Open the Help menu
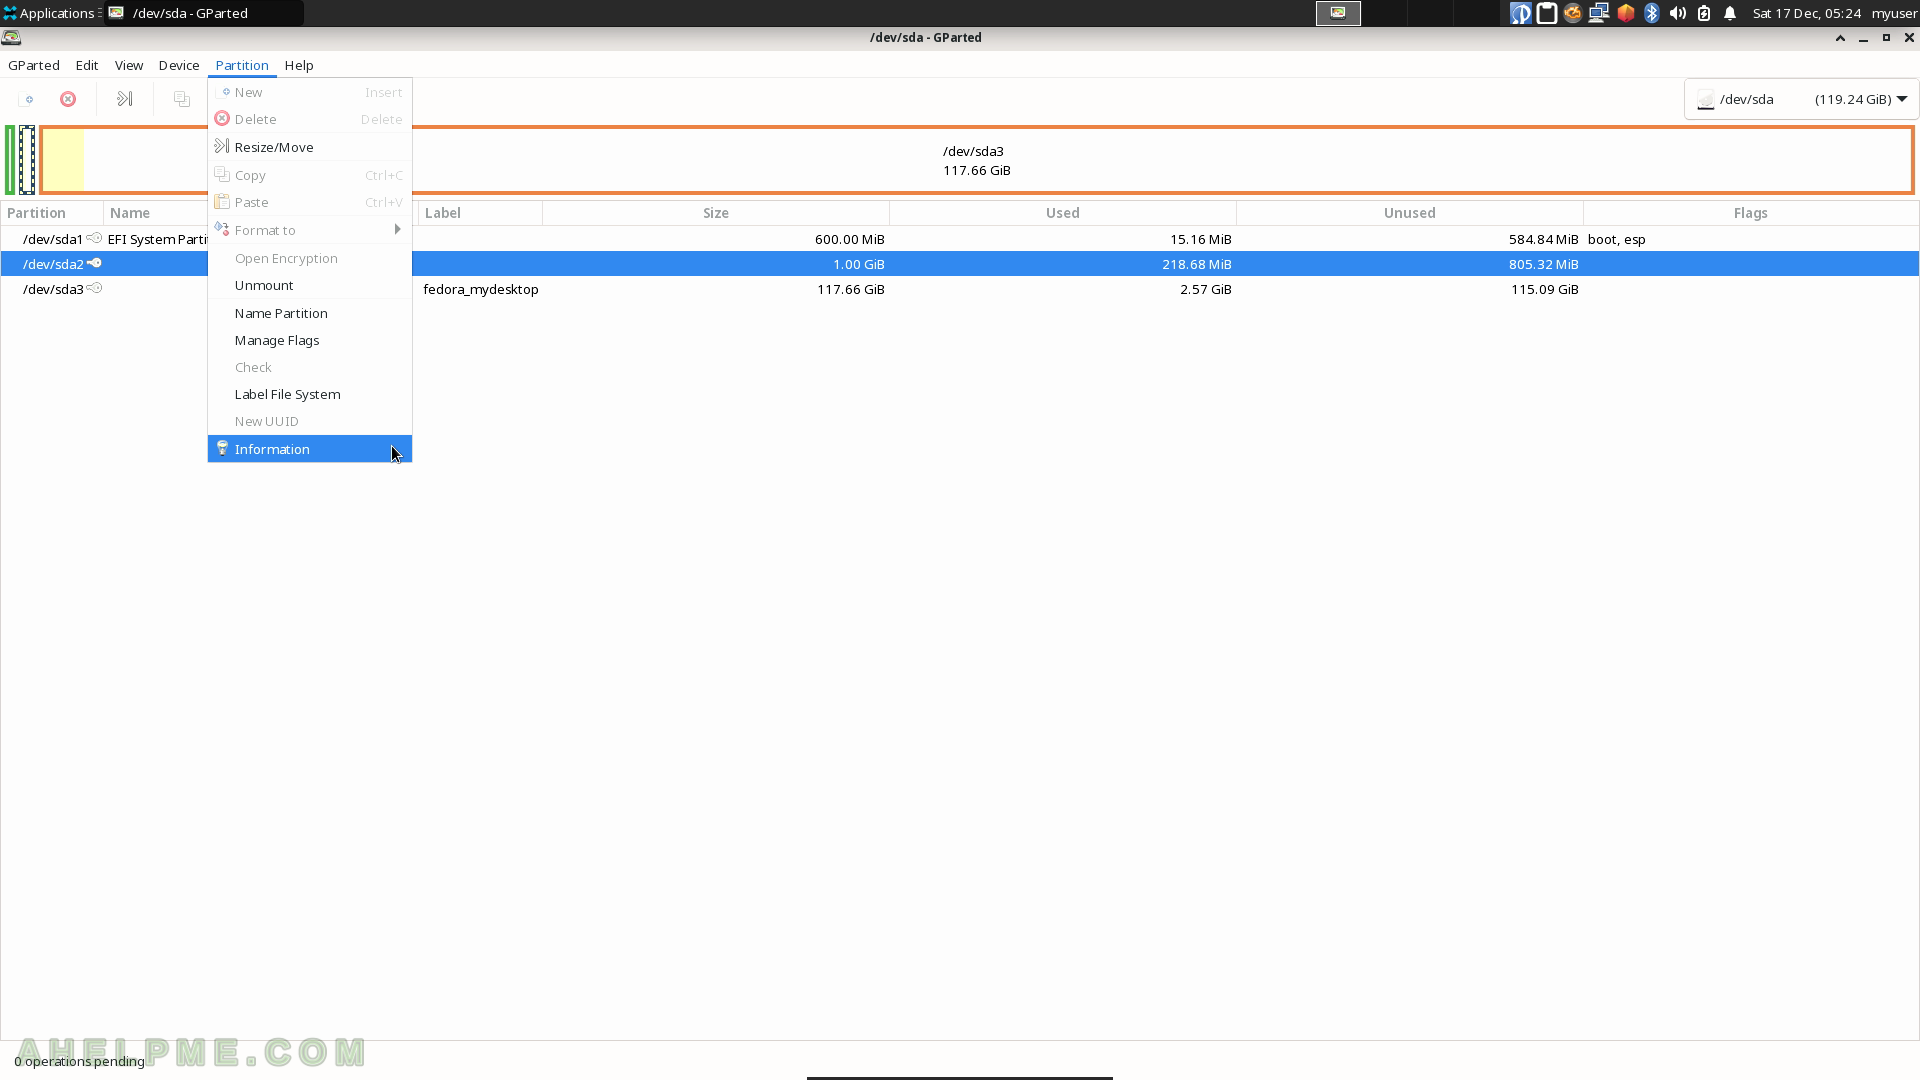This screenshot has width=1920, height=1080. [299, 65]
